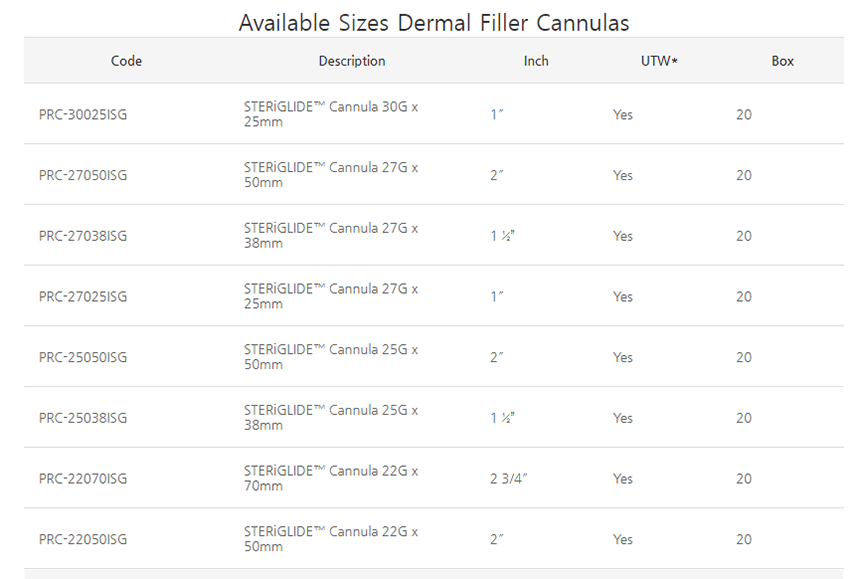Click the 2 3/4″ inch value
860x579 pixels.
[x=508, y=479]
